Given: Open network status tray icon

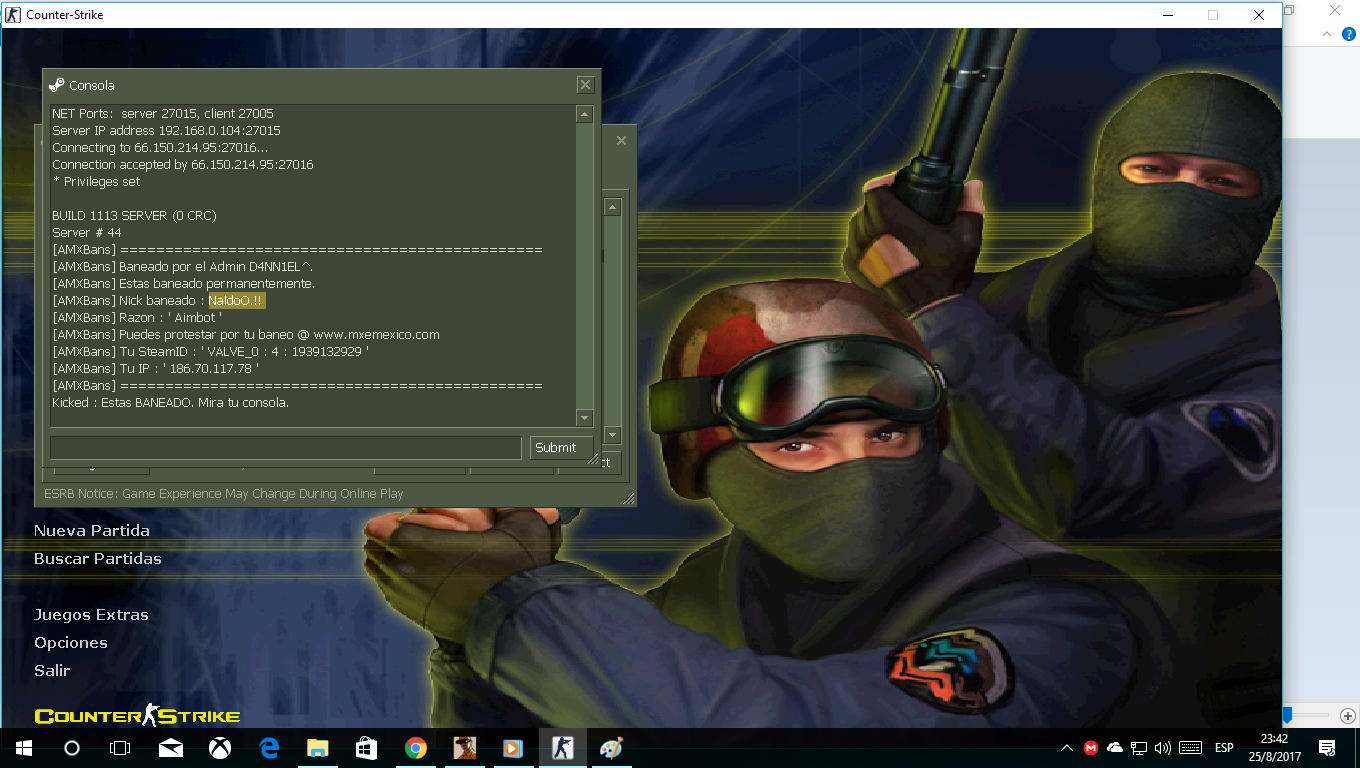Looking at the screenshot, I should (1139, 747).
